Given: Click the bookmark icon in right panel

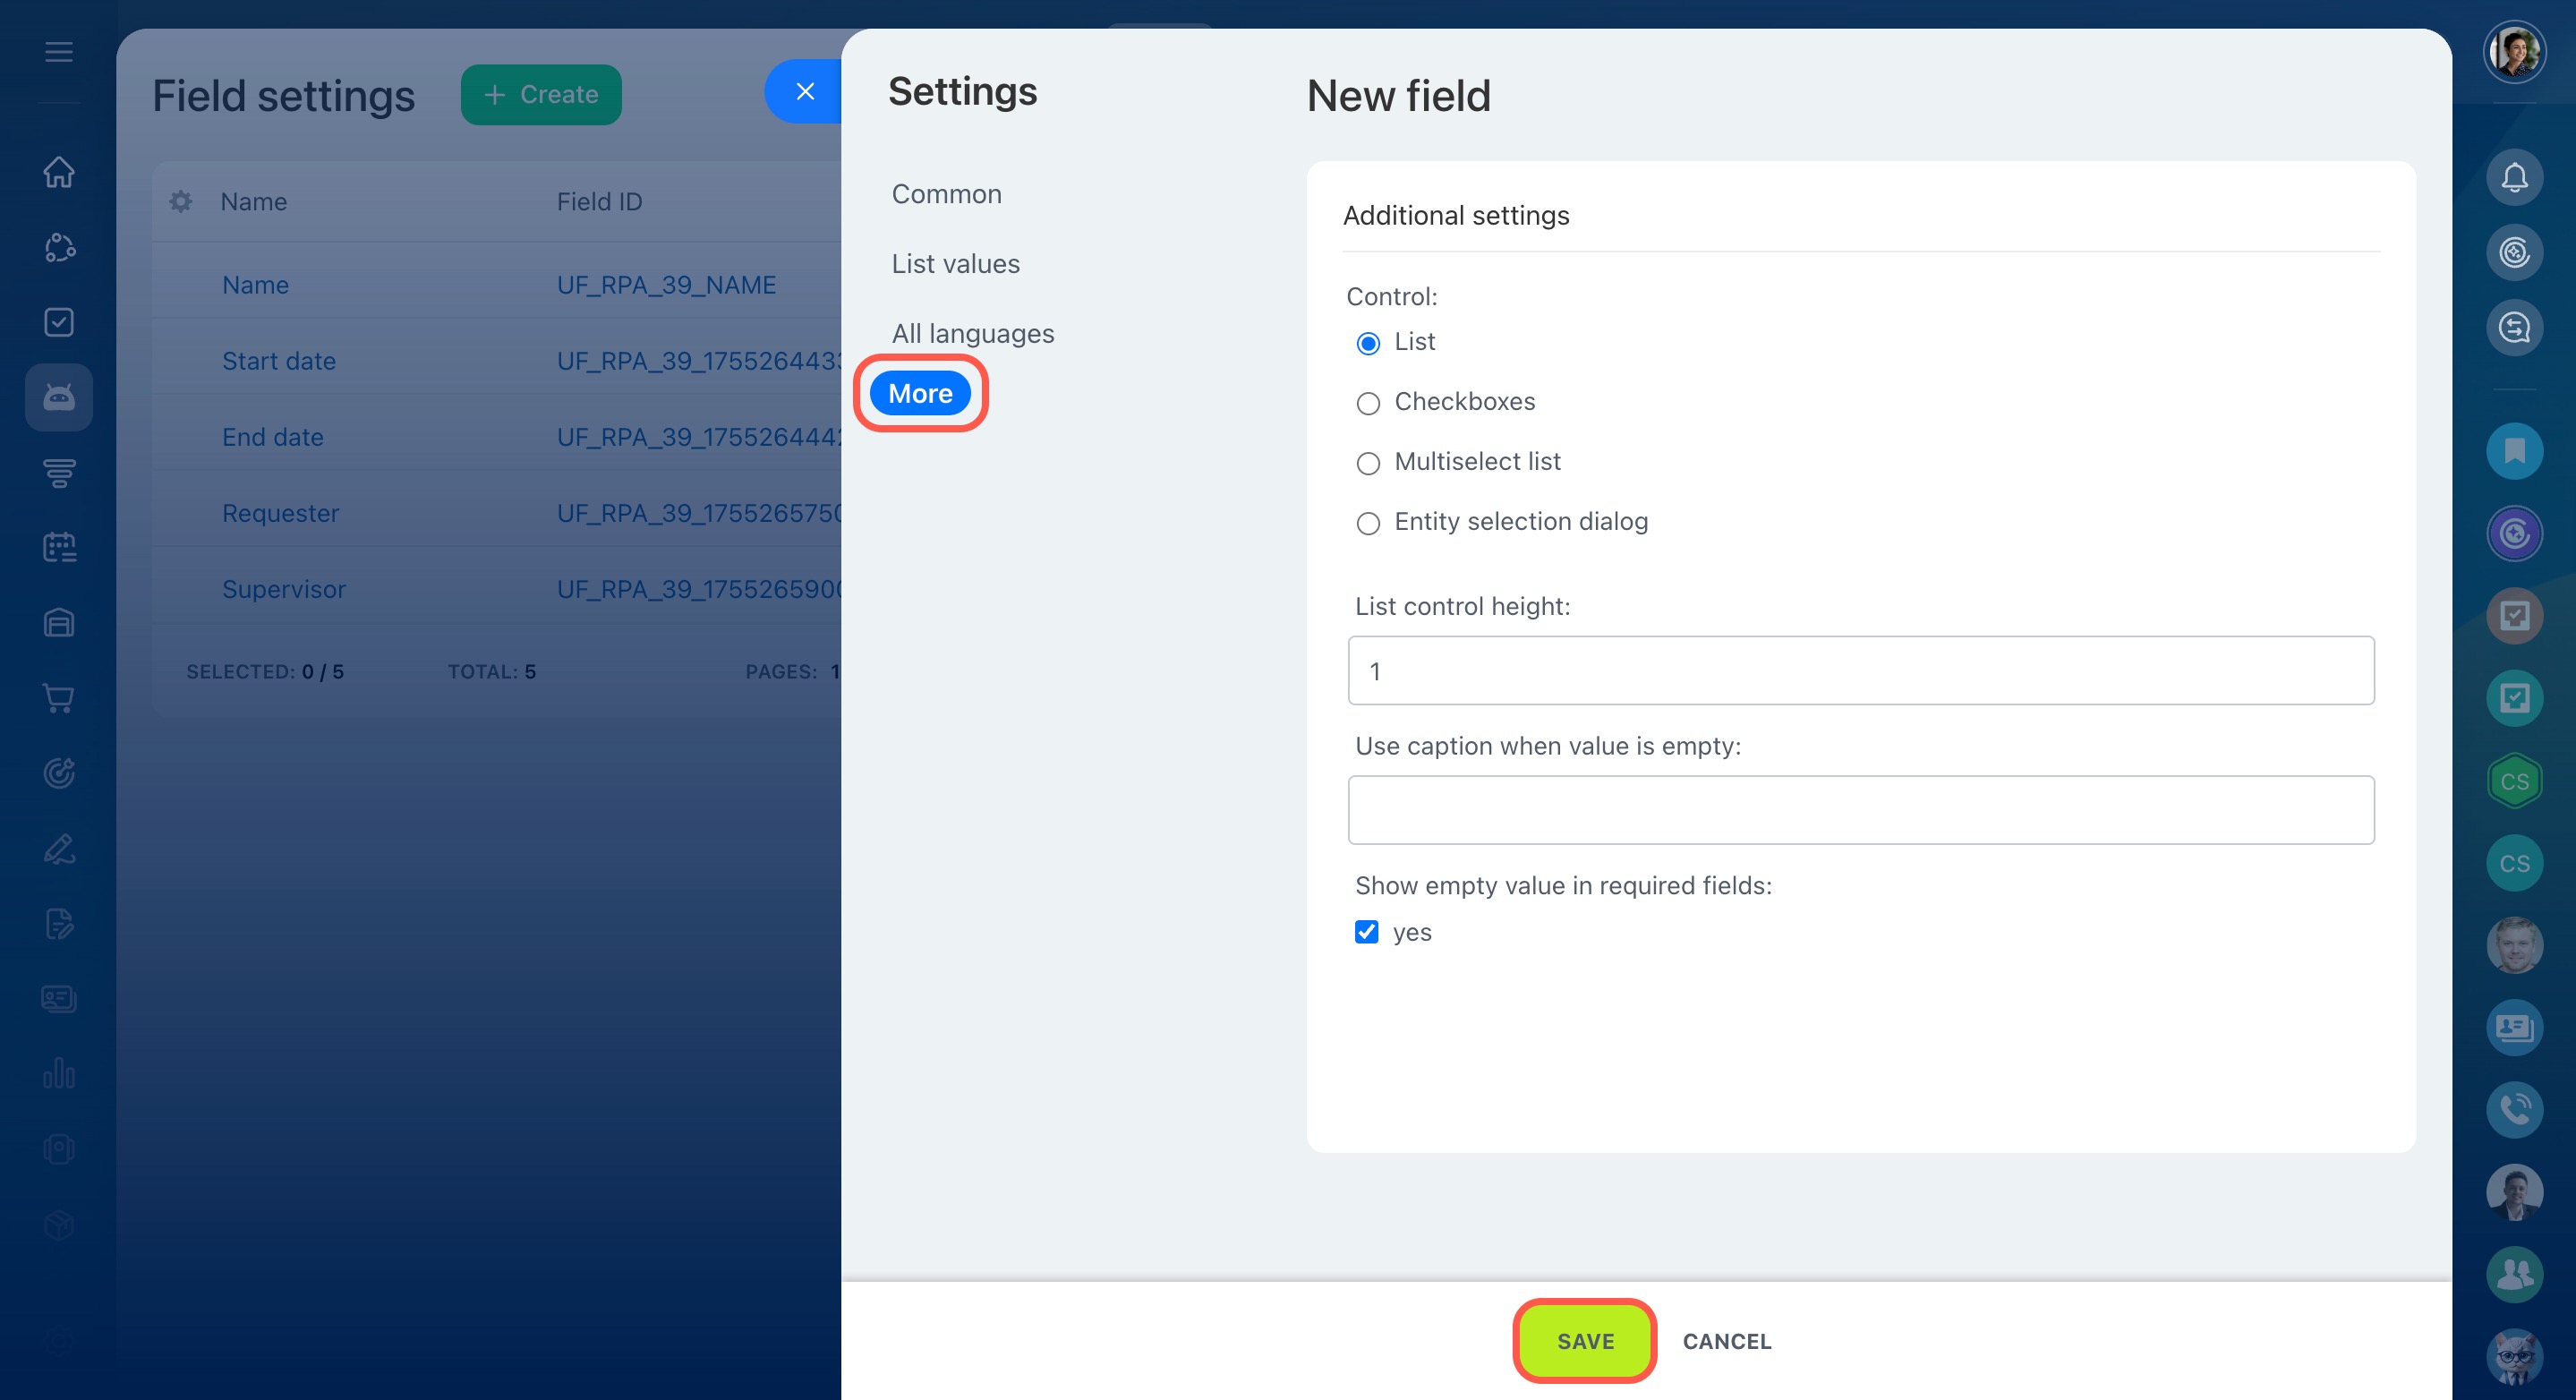Looking at the screenshot, I should (x=2513, y=451).
